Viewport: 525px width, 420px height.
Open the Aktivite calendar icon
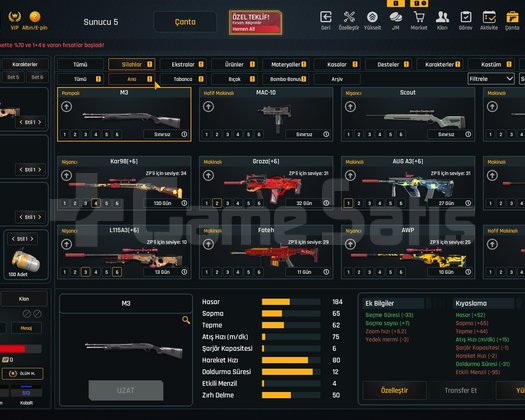tap(489, 17)
